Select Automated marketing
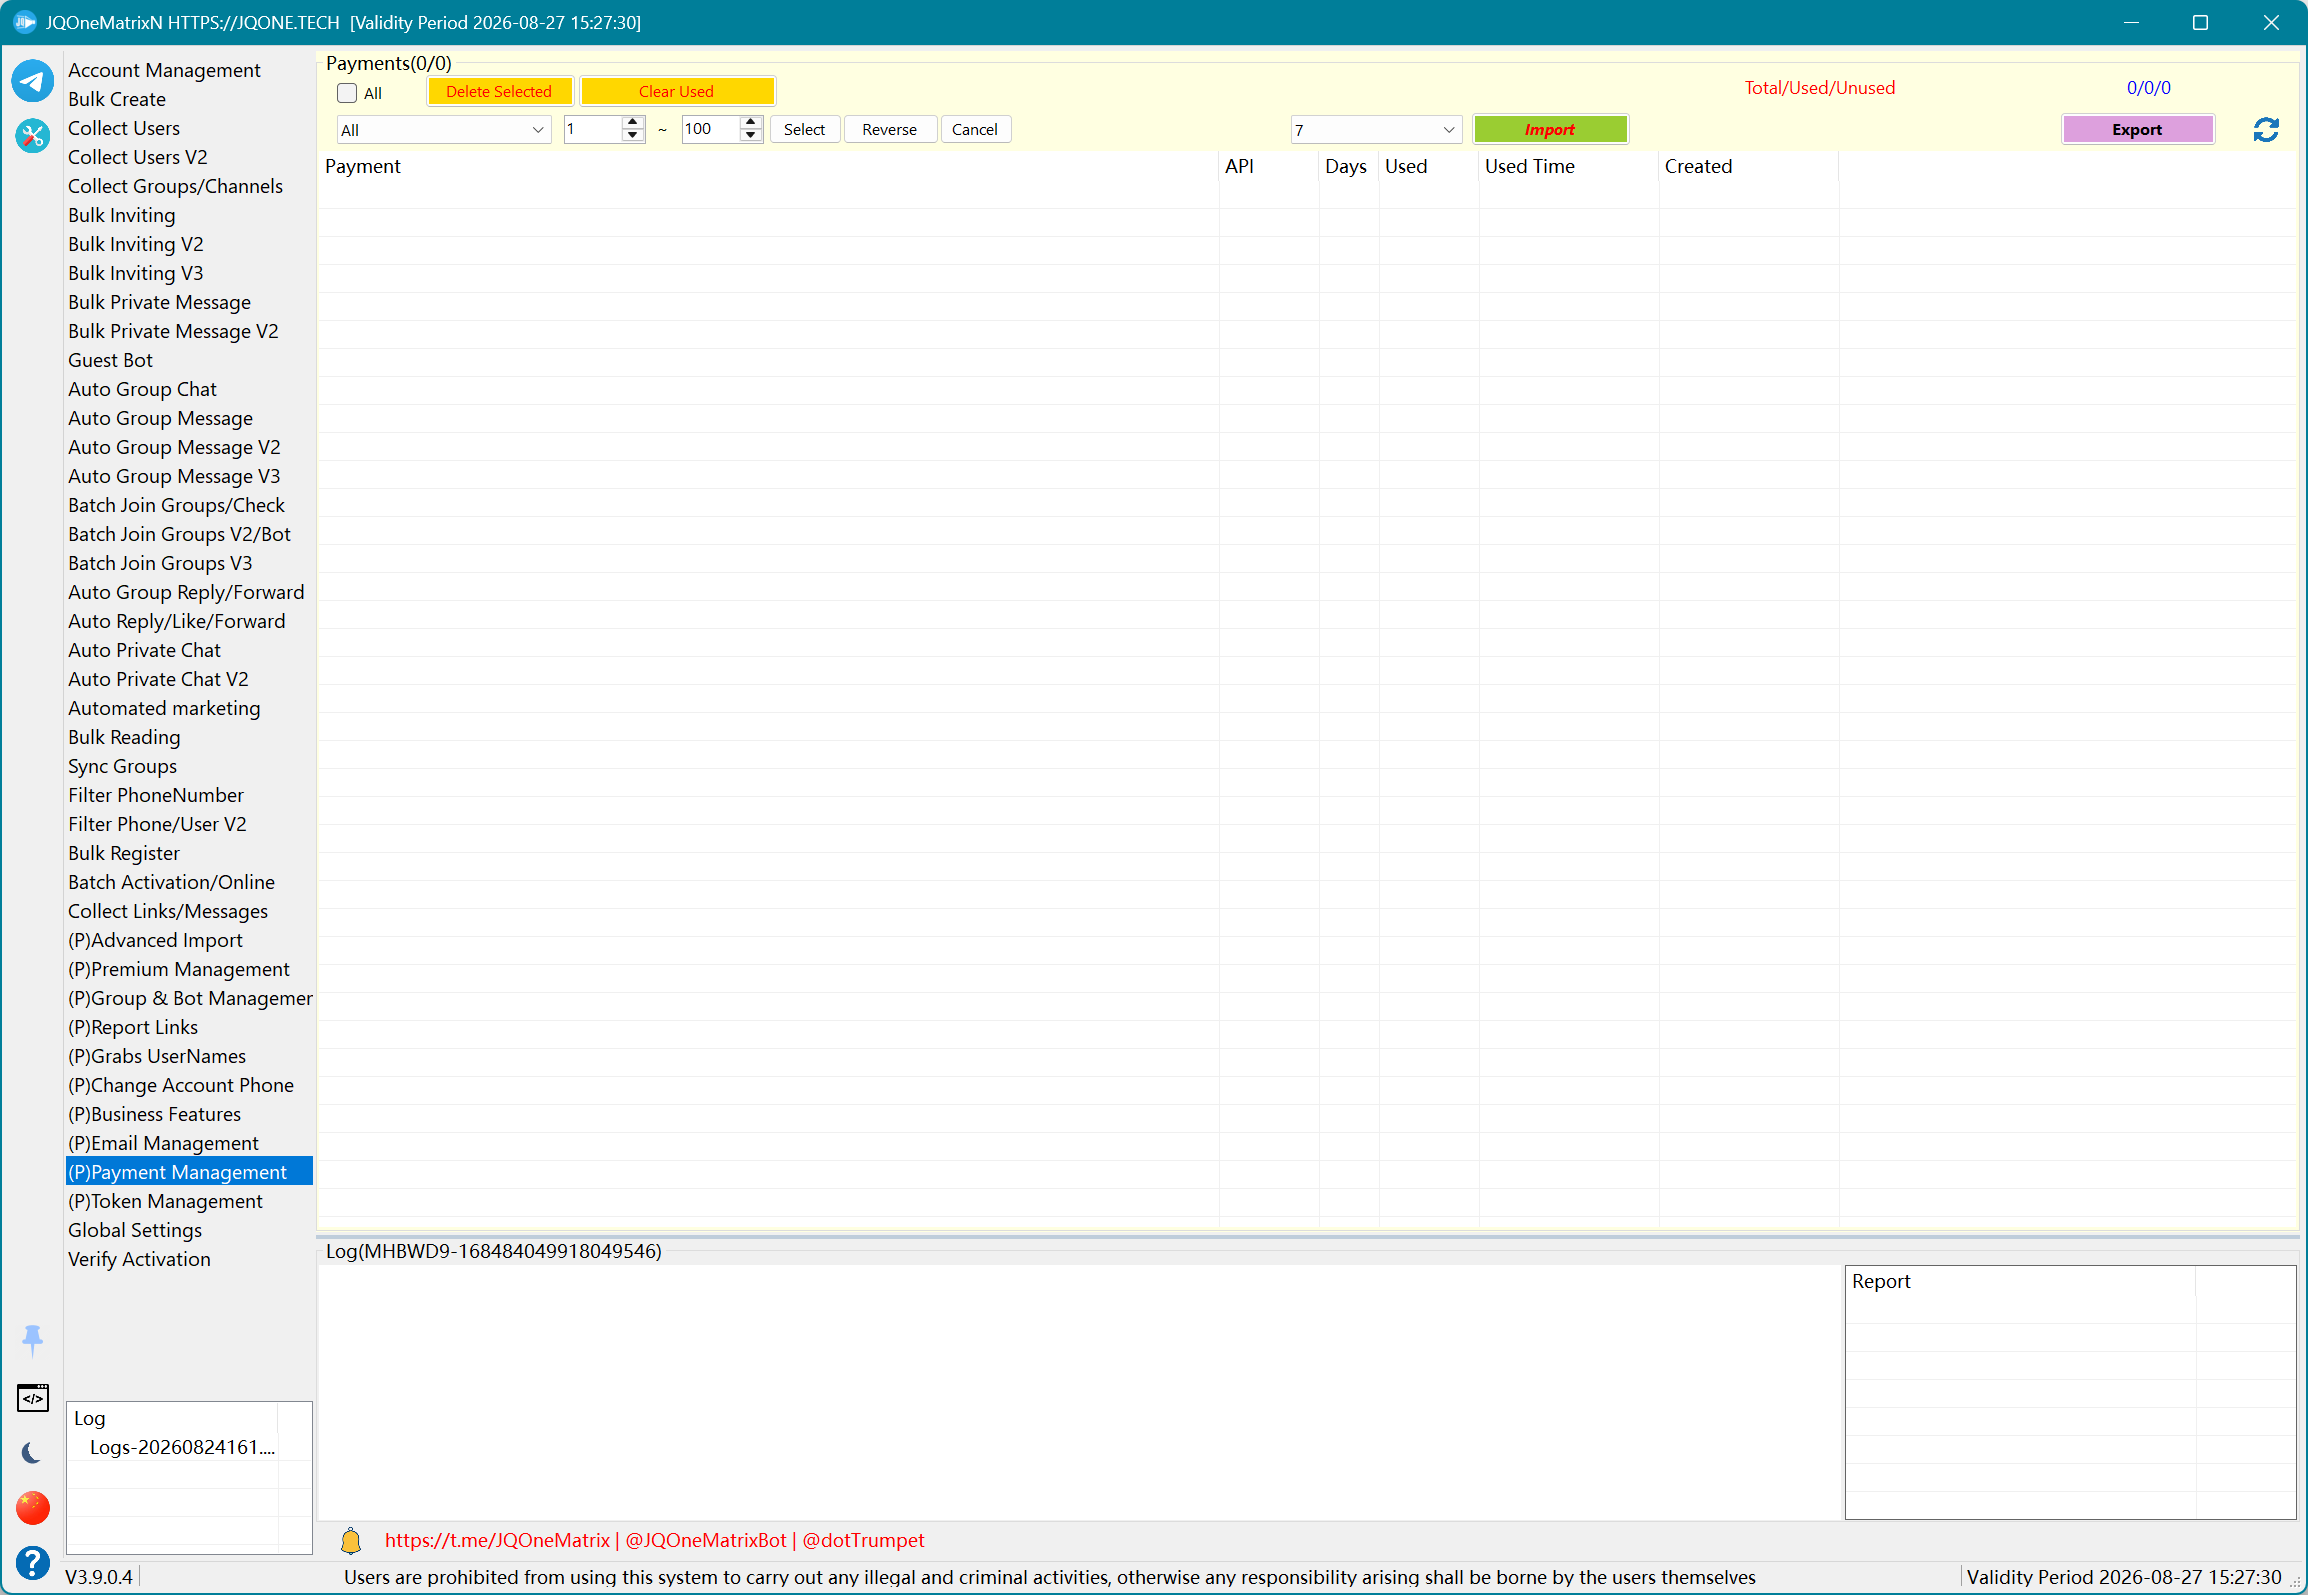Screen dimensions: 2308x1595 pos(164,708)
